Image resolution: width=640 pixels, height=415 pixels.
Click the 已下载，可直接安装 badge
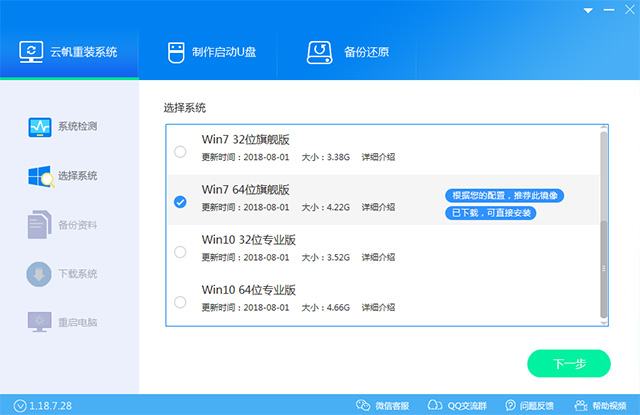pyautogui.click(x=491, y=213)
